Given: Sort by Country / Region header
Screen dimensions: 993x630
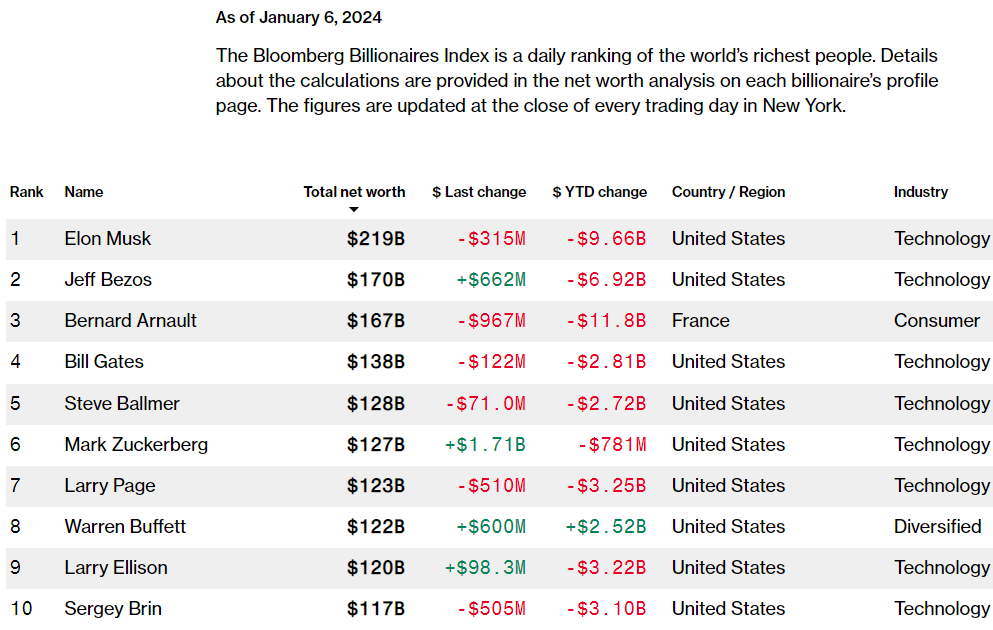Looking at the screenshot, I should click(x=728, y=192).
